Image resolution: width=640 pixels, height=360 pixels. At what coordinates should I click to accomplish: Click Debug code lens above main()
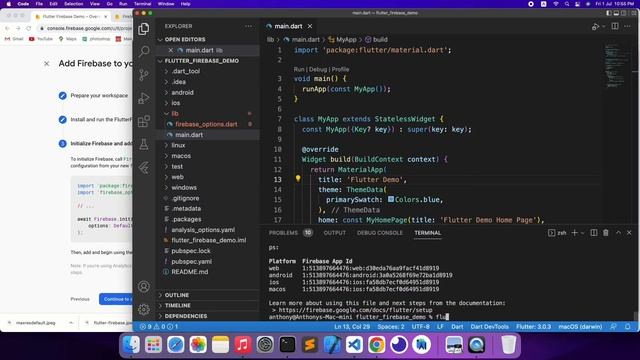click(318, 69)
